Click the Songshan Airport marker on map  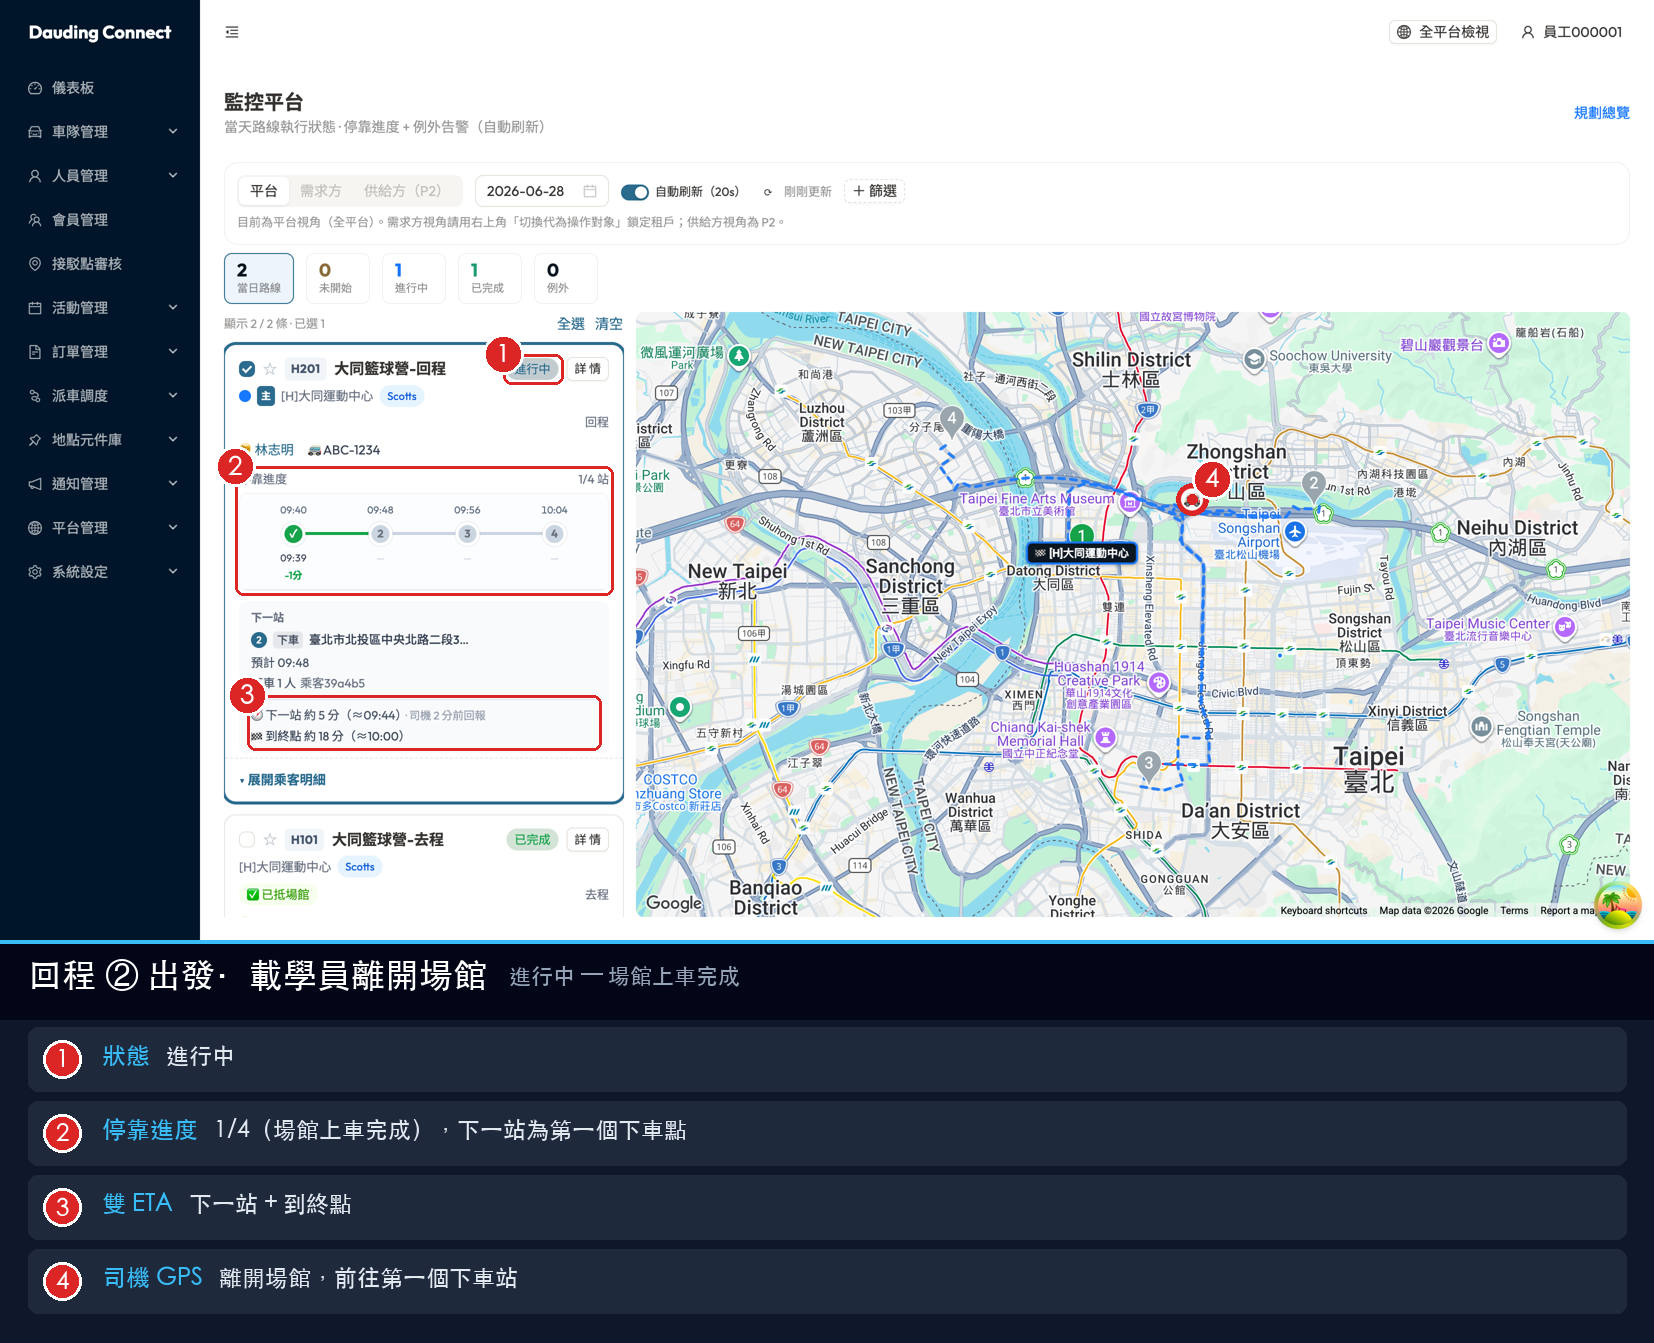click(x=1295, y=531)
